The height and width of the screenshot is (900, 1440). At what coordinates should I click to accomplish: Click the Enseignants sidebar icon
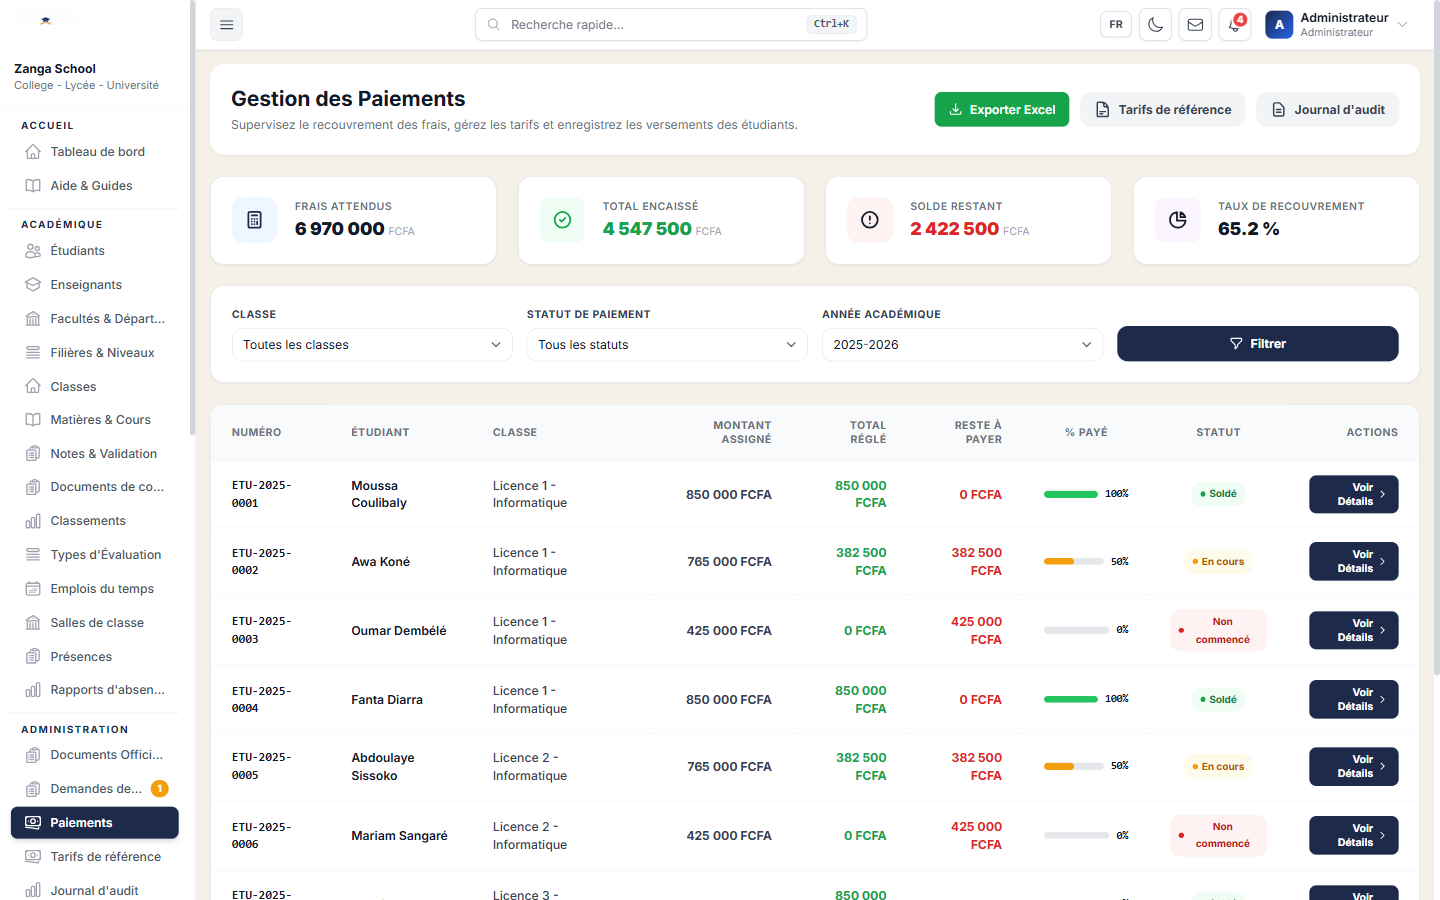click(33, 285)
